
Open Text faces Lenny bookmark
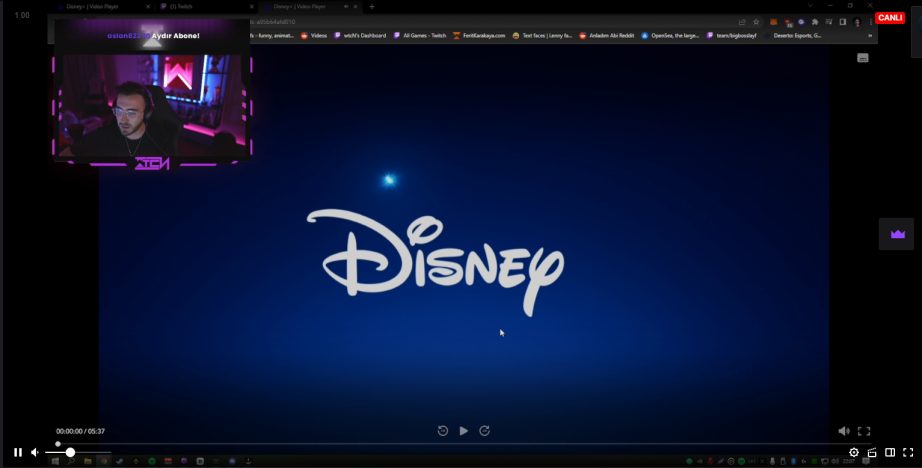tap(542, 35)
